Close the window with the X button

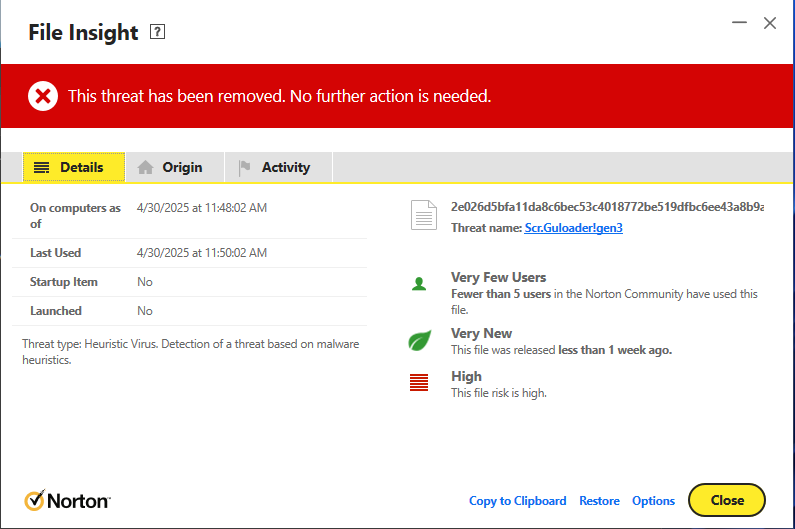pyautogui.click(x=770, y=23)
